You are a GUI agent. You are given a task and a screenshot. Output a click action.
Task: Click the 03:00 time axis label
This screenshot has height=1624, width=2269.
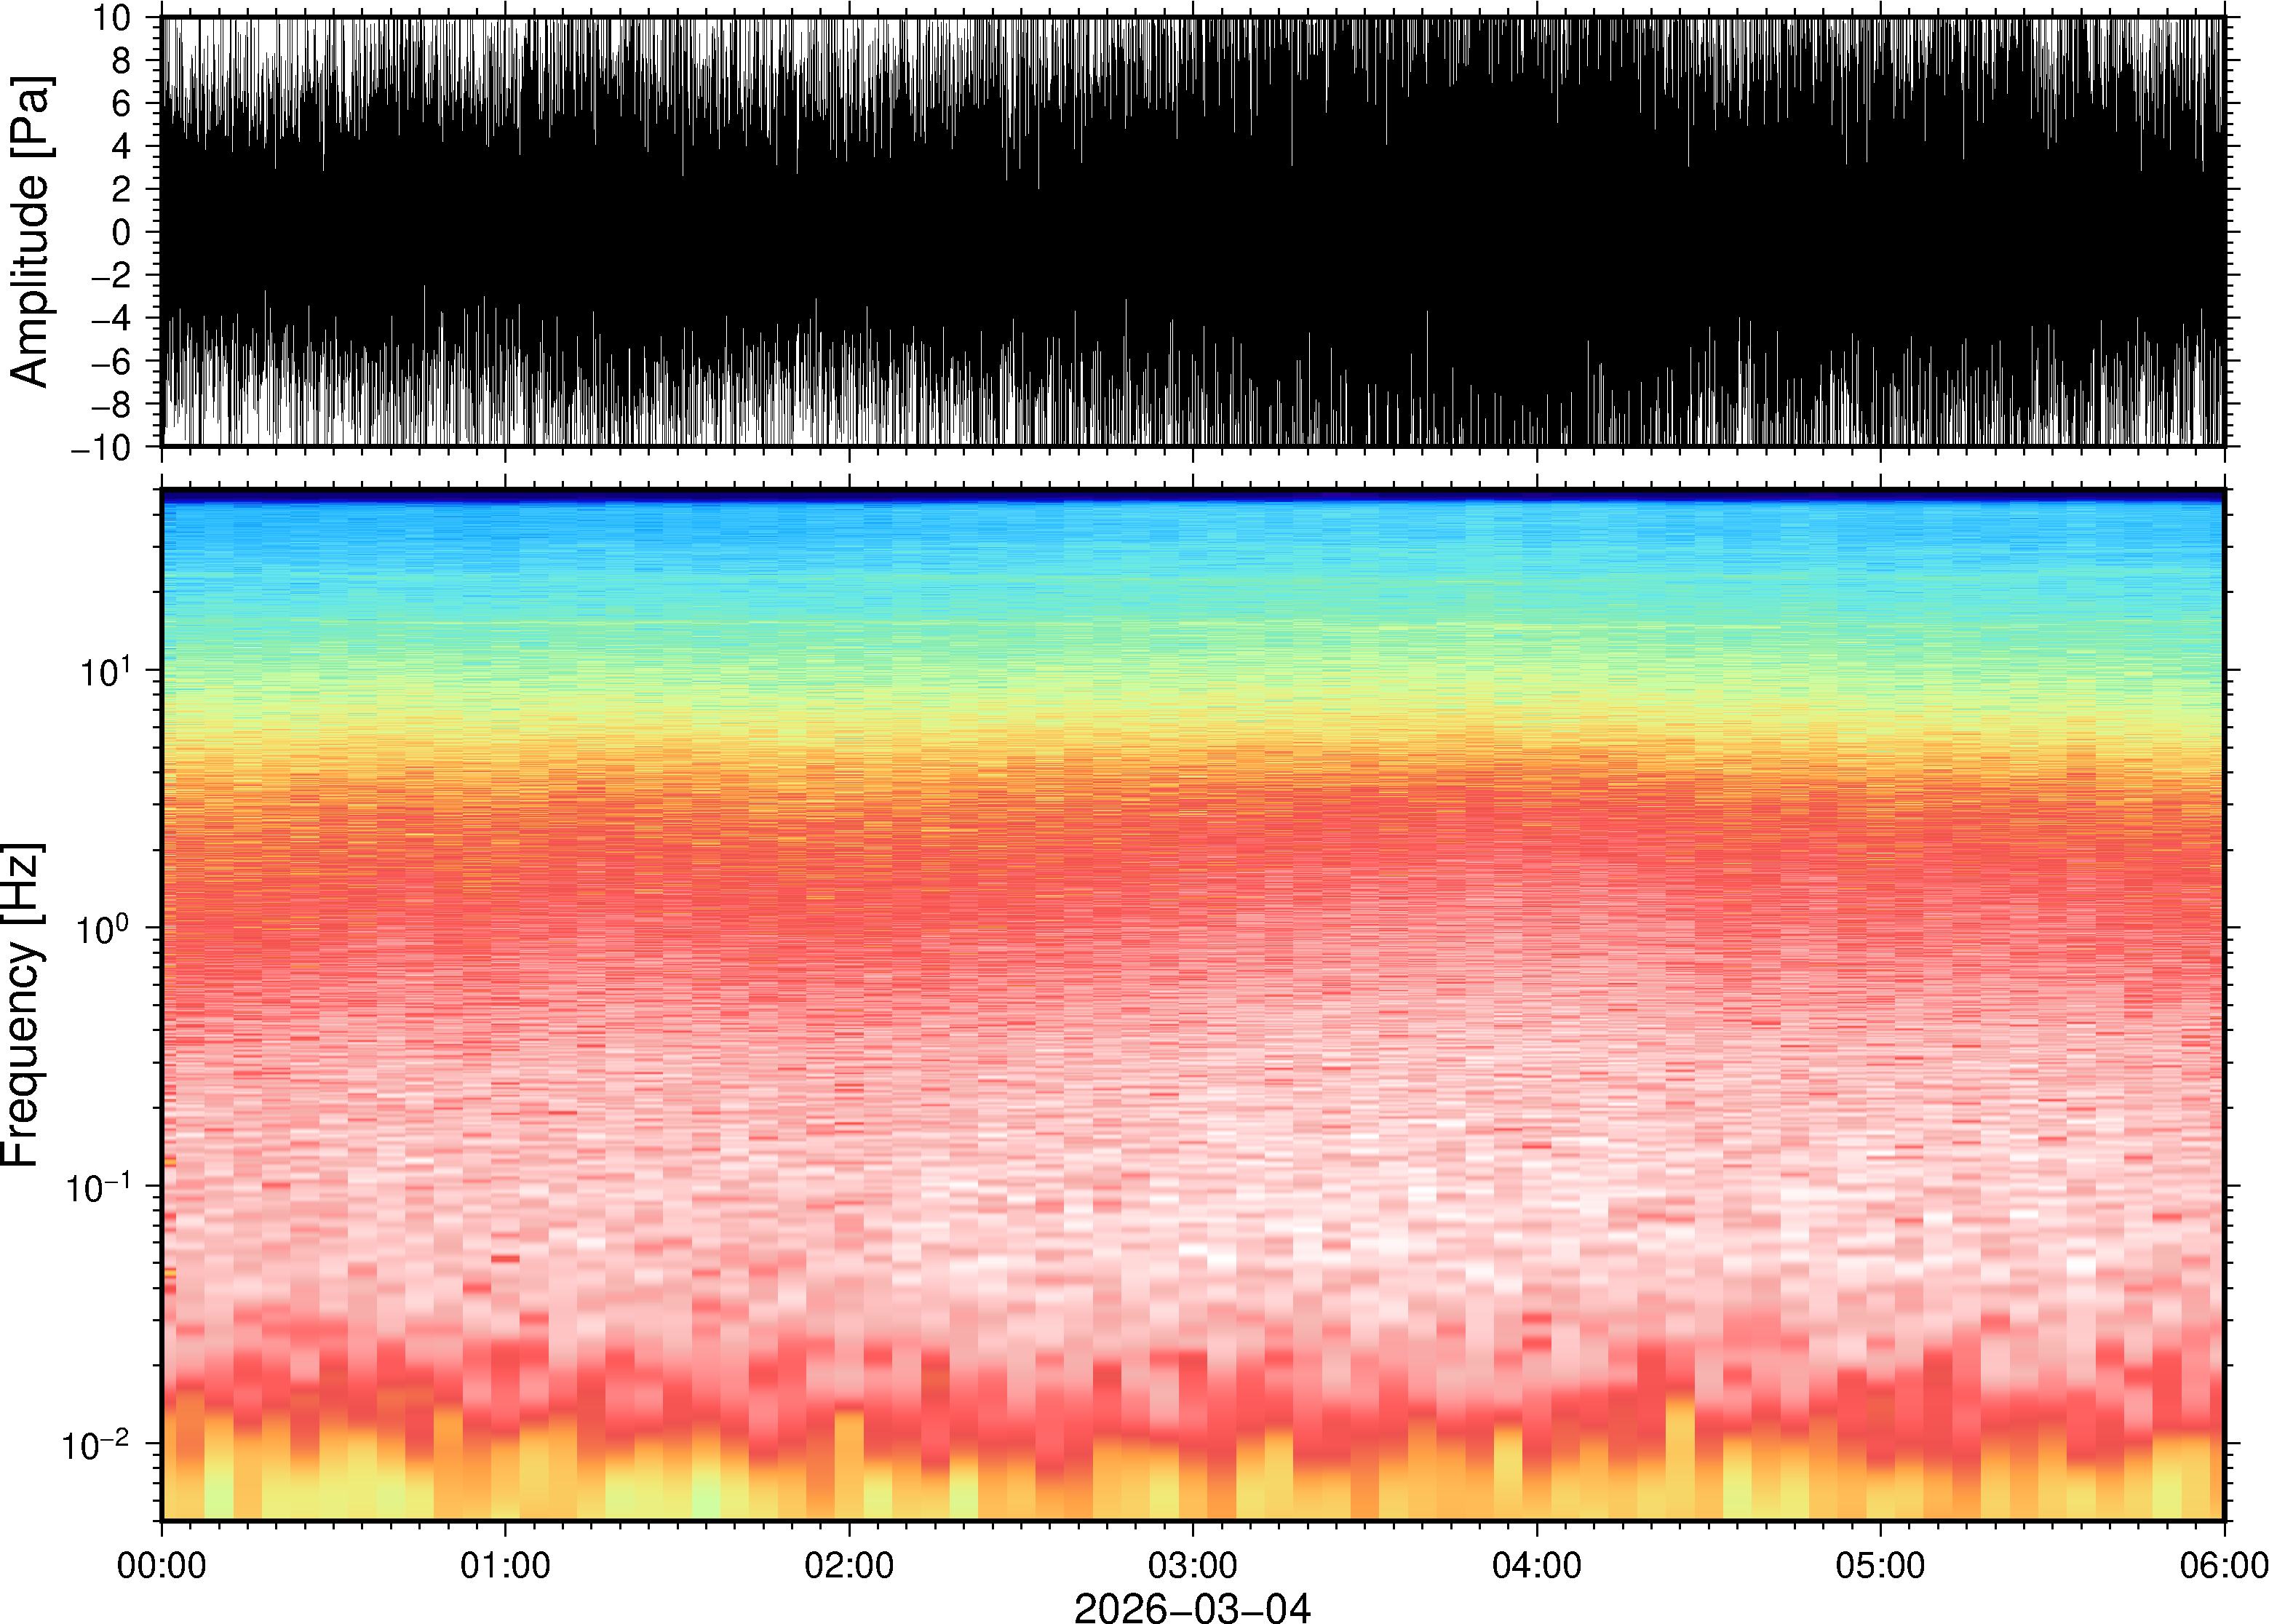[1192, 1565]
